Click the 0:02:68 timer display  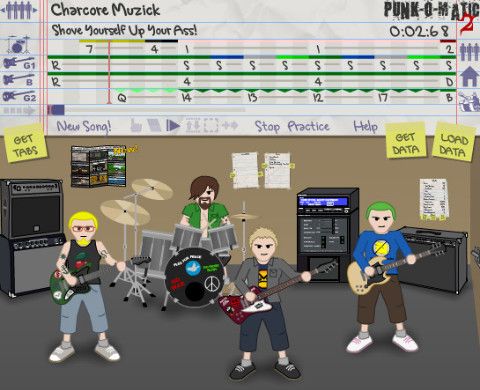[x=419, y=31]
